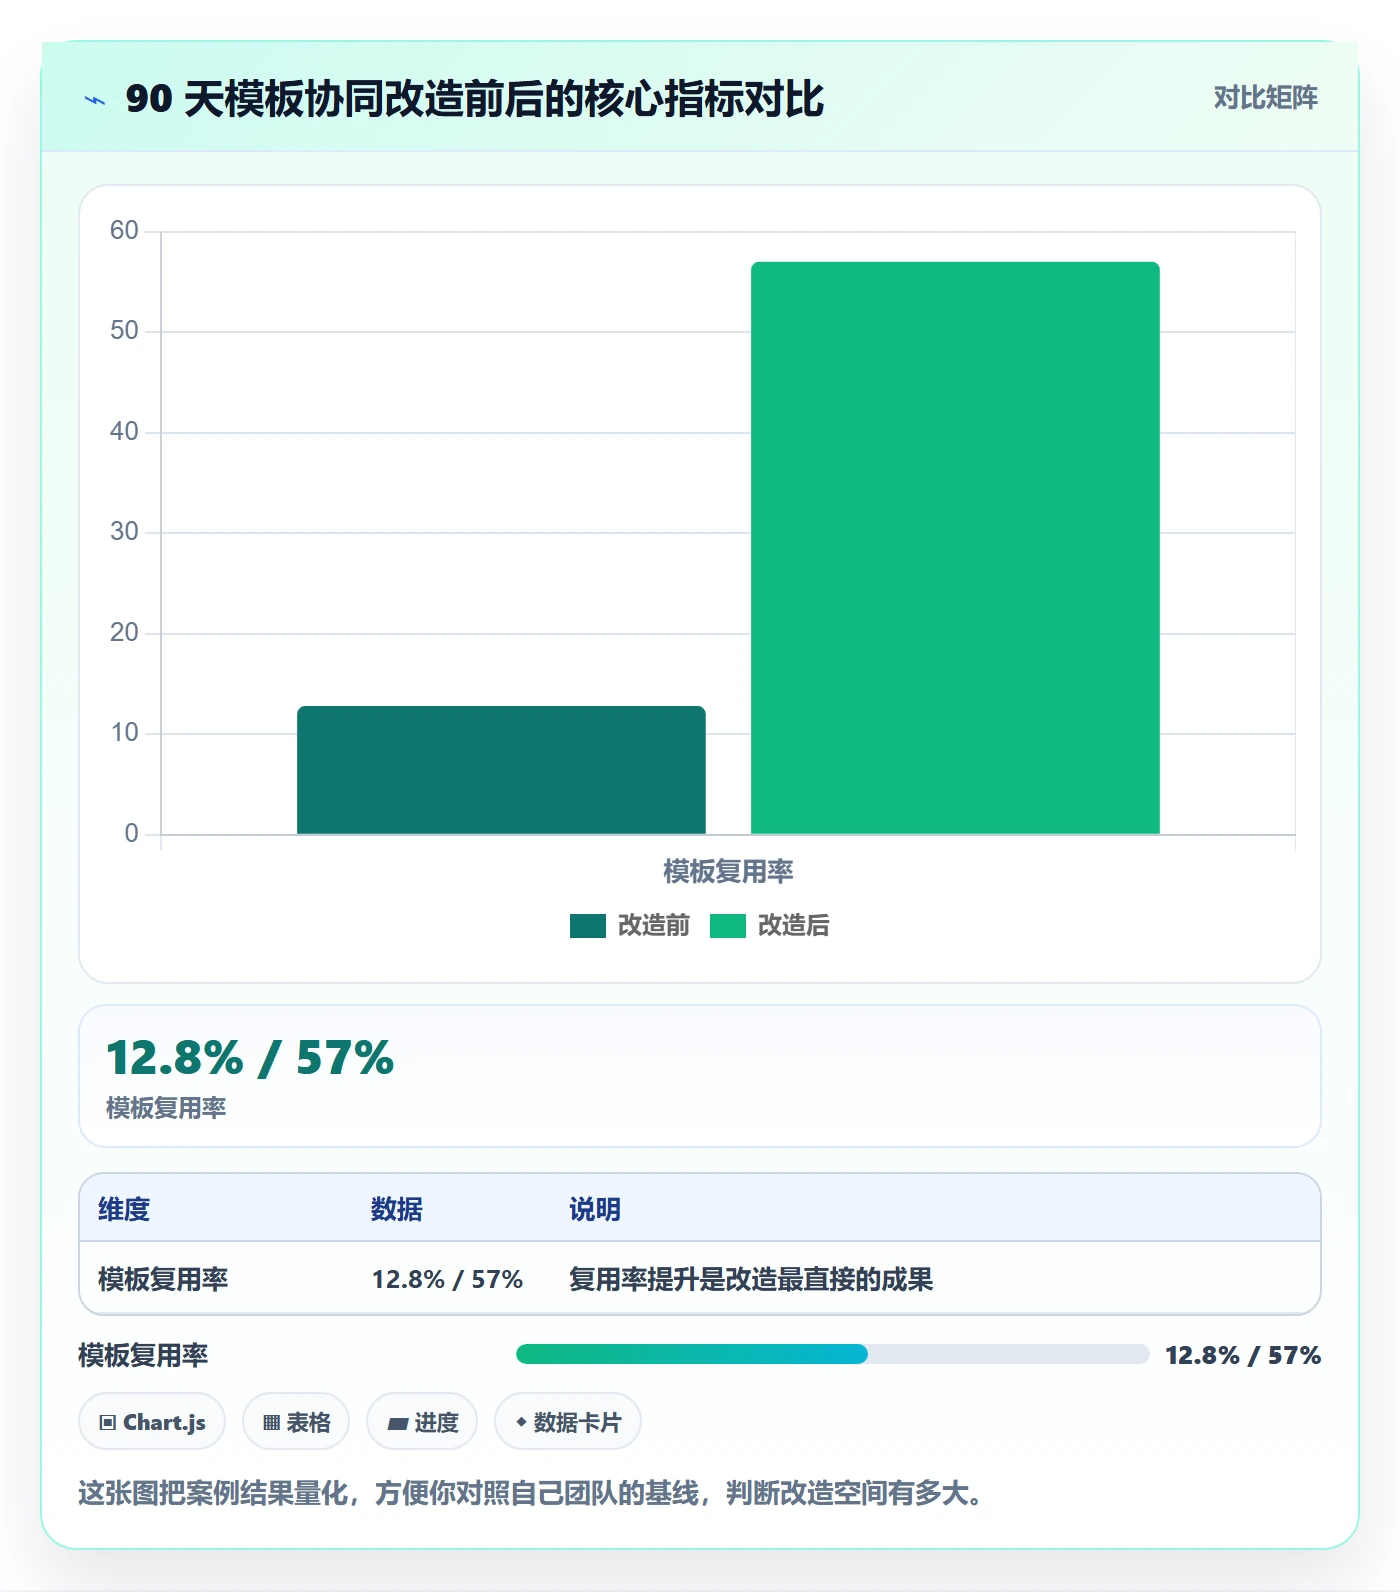Click the dark teal 改造前 bar
Image resolution: width=1400 pixels, height=1592 pixels.
[501, 770]
